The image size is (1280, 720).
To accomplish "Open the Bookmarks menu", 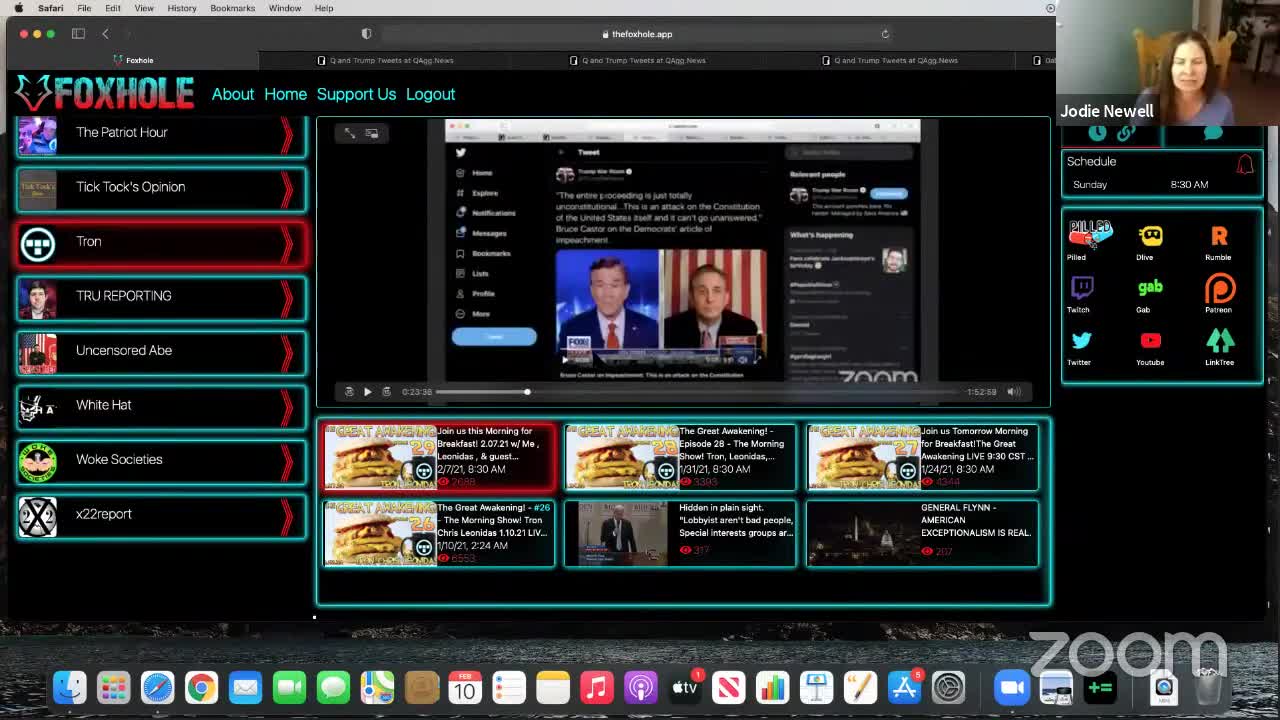I will [232, 8].
